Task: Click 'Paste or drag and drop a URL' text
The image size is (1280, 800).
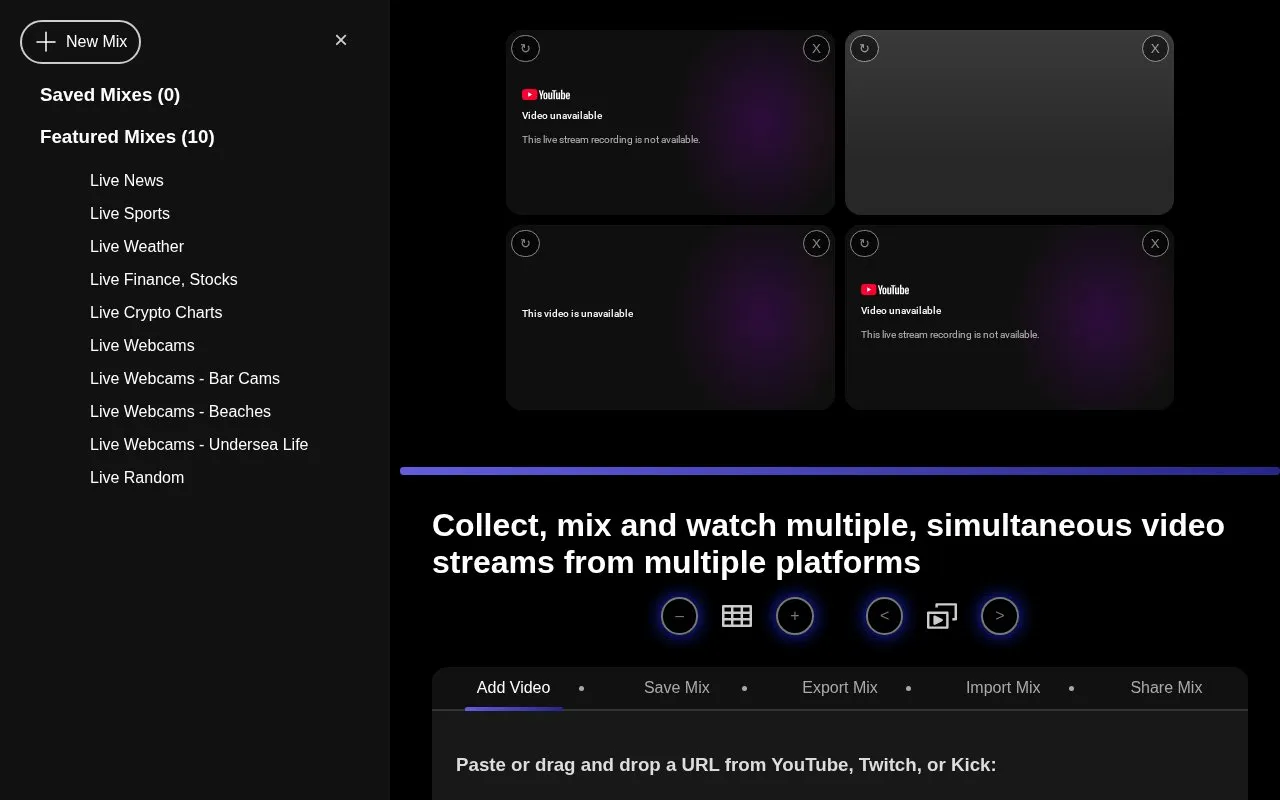Action: coord(726,765)
